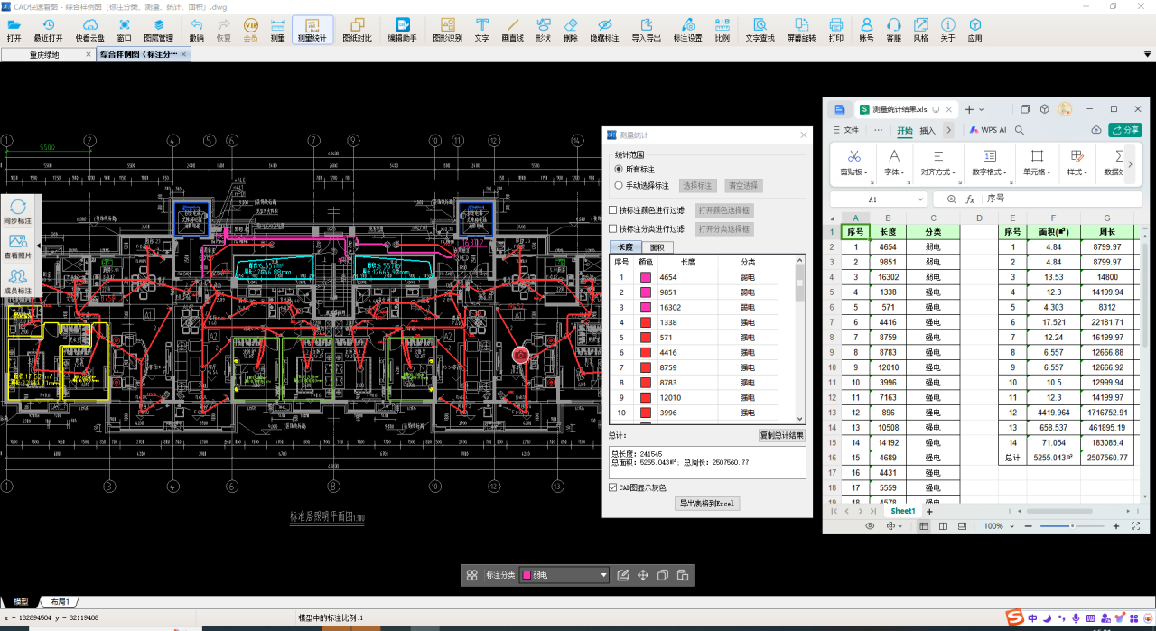Click the 同步标注 sidebar icon
This screenshot has height=631, width=1156.
point(18,212)
